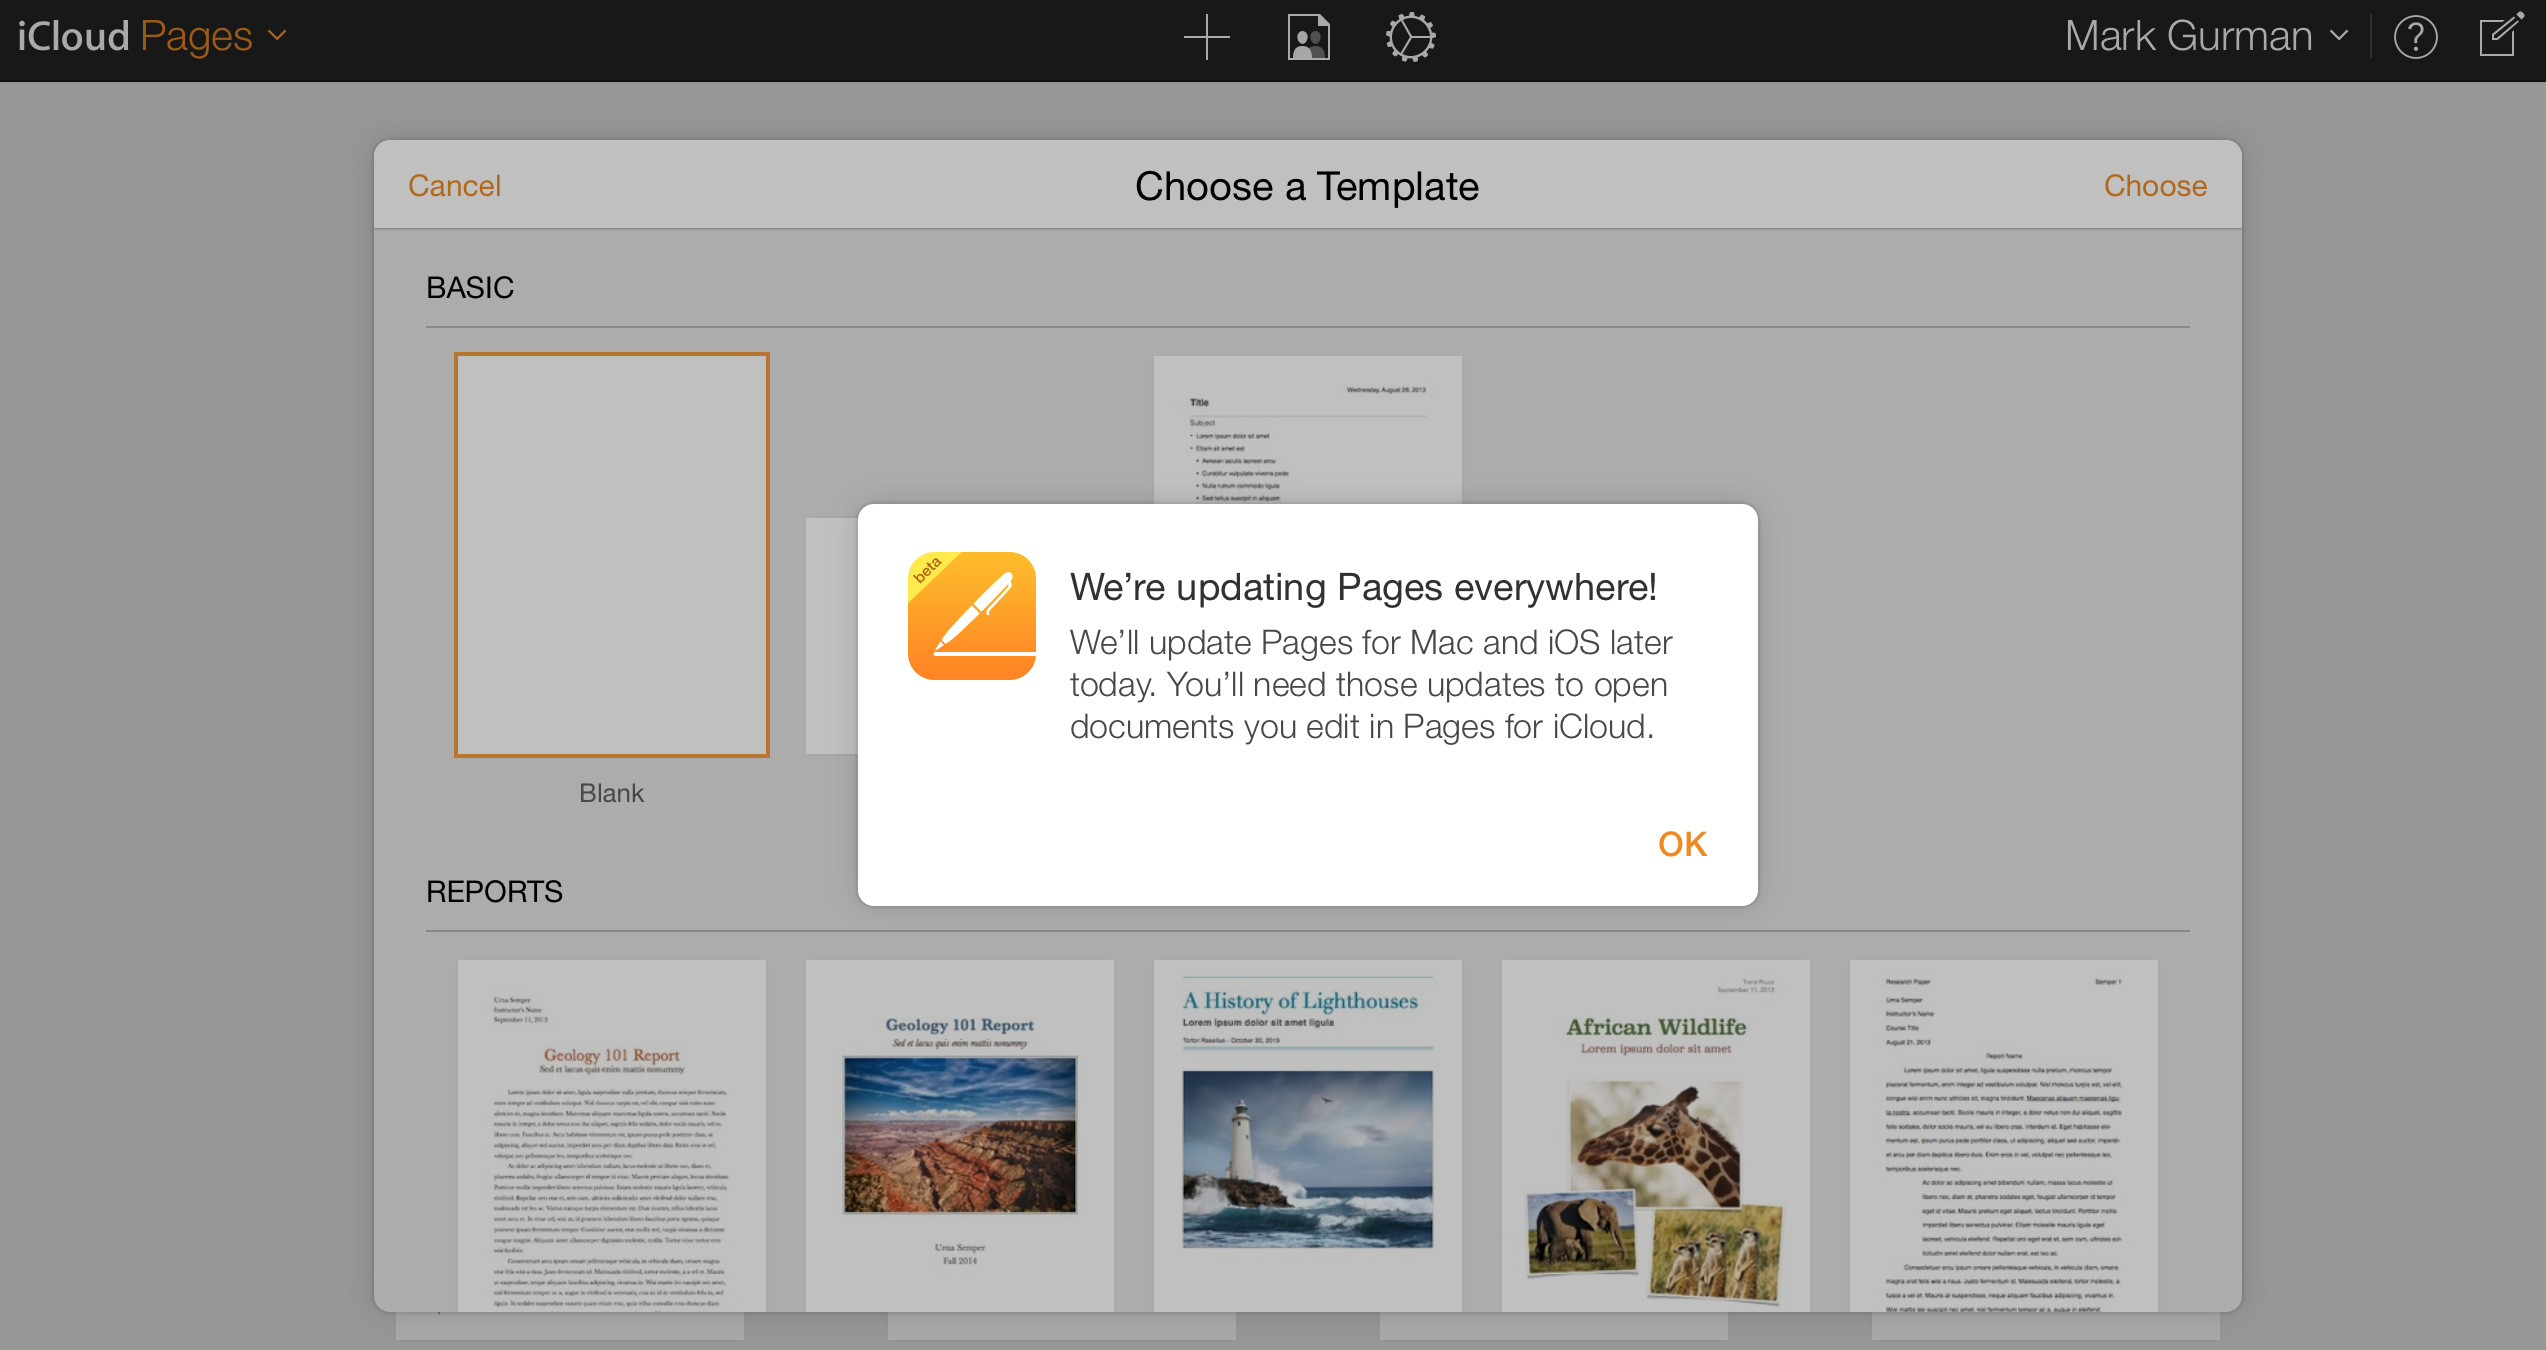
Task: Click the Choose a Template title
Action: click(1307, 187)
